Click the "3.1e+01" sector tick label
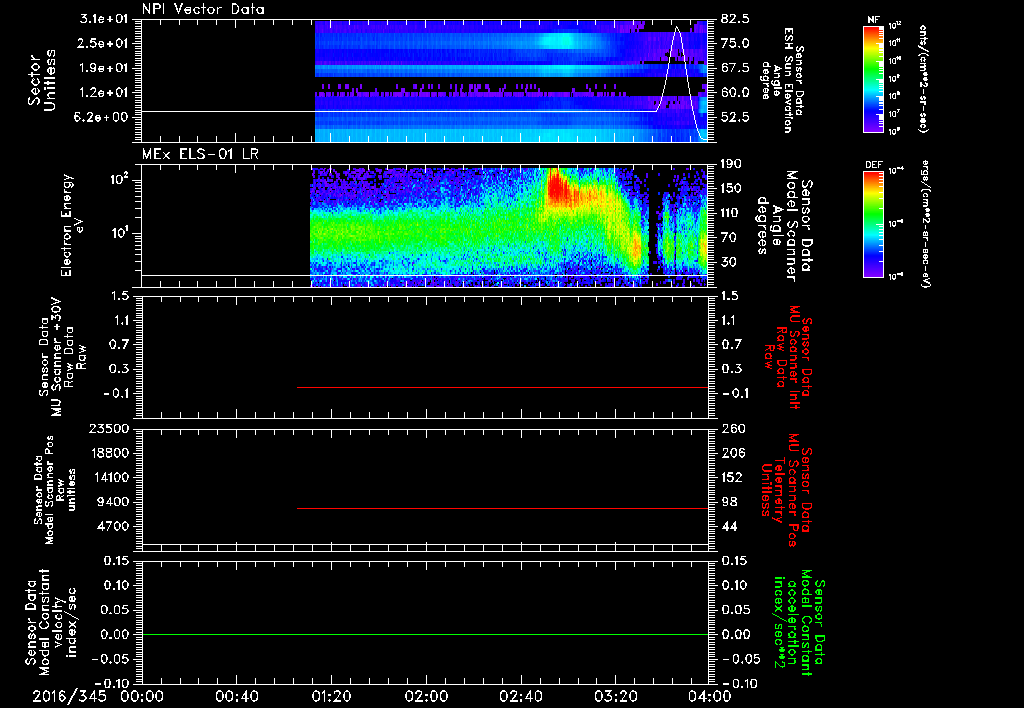Viewport: 1024px width, 708px height. point(104,19)
